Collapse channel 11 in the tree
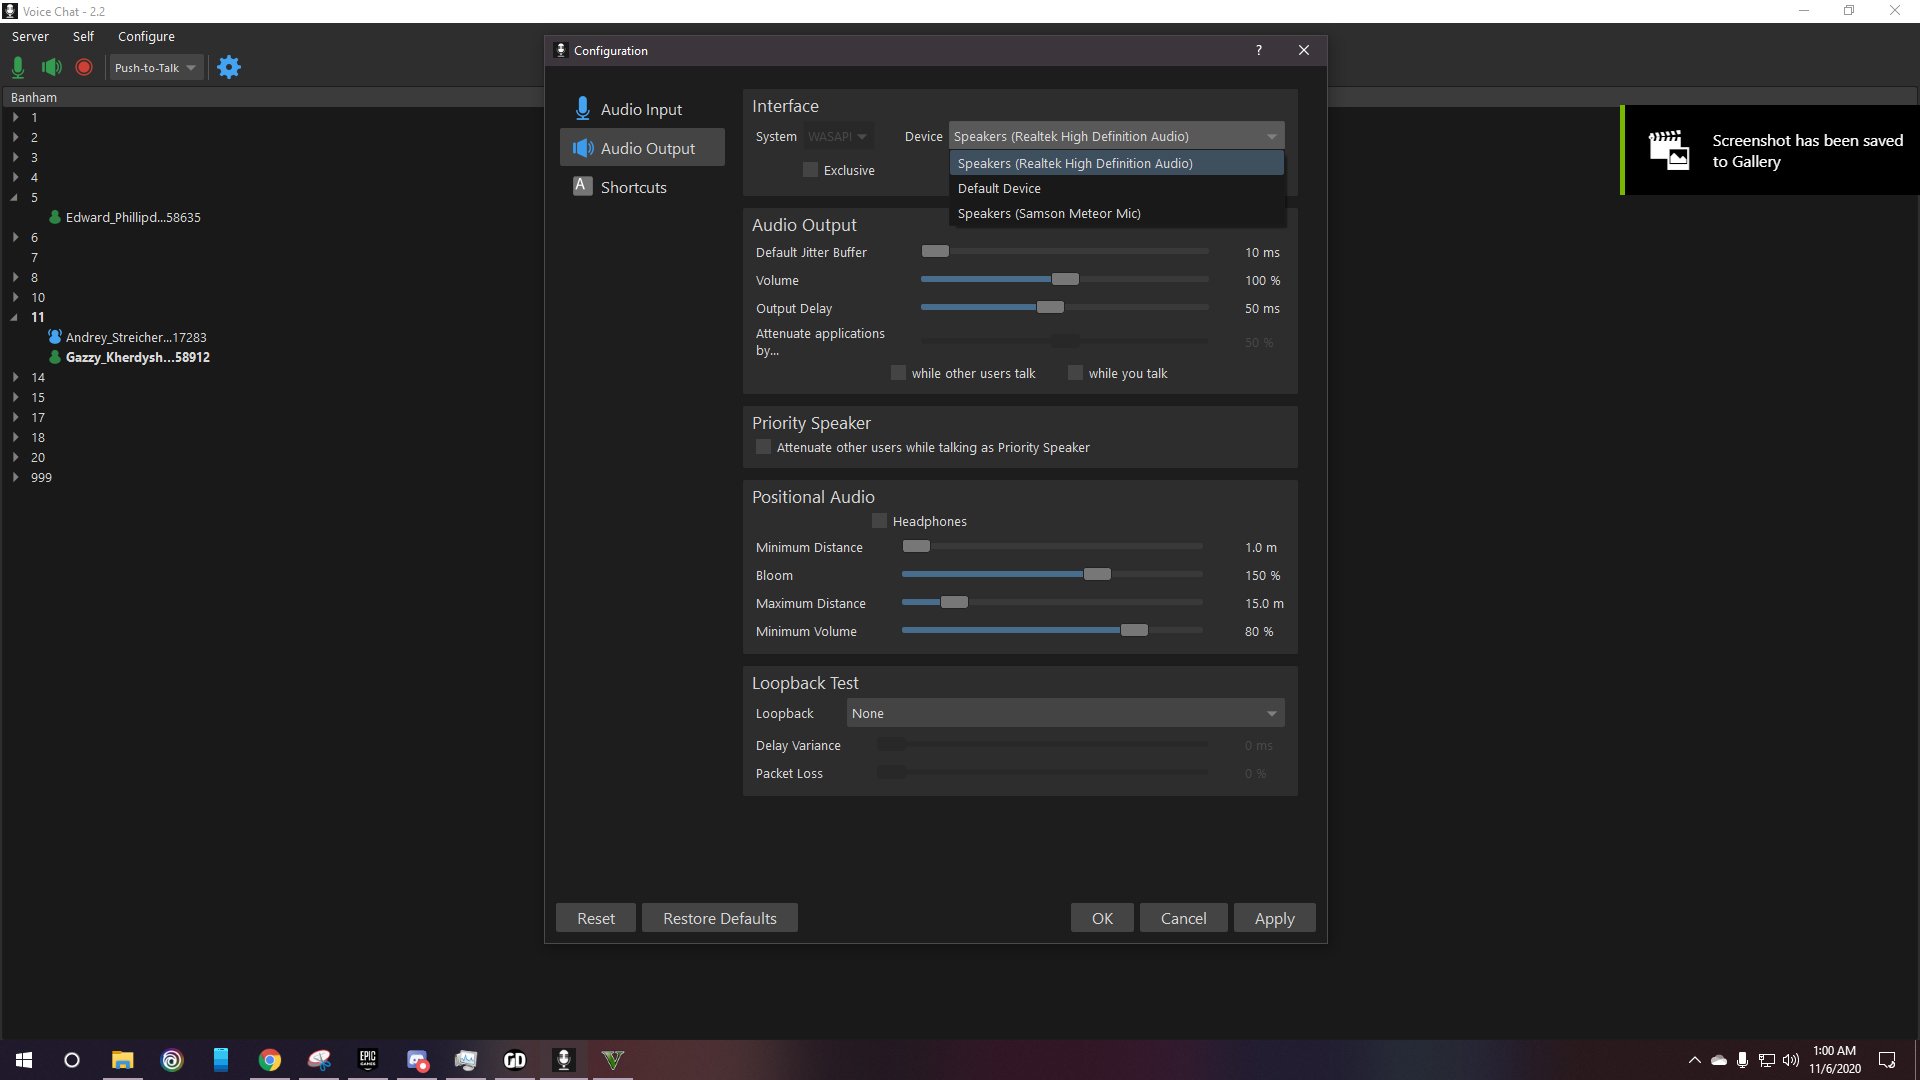The image size is (1920, 1080). (x=15, y=317)
